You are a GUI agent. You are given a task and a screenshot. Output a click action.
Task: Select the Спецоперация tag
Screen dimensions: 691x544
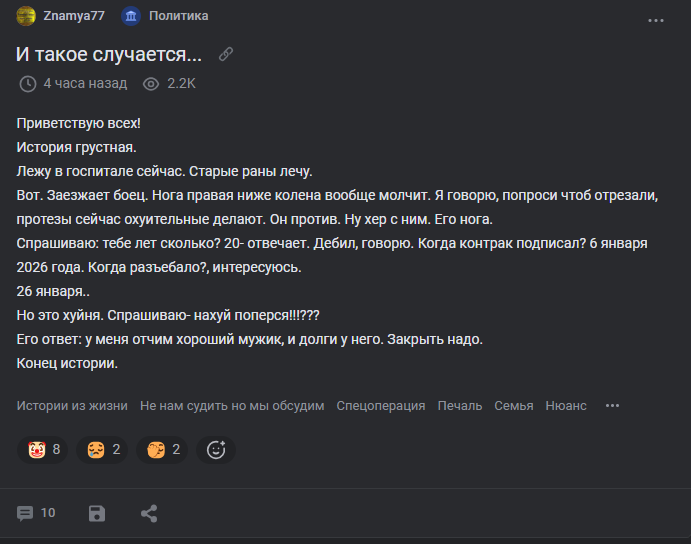[x=381, y=406]
